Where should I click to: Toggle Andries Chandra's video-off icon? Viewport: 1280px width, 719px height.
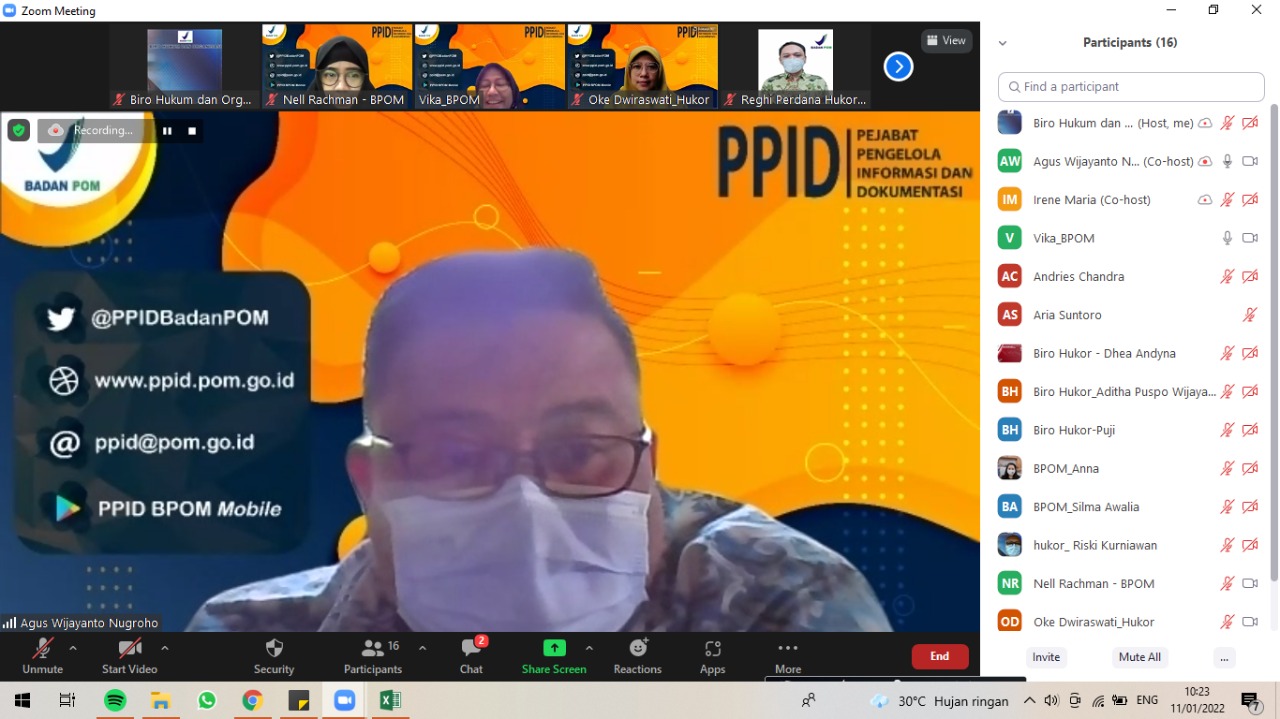pyautogui.click(x=1250, y=277)
